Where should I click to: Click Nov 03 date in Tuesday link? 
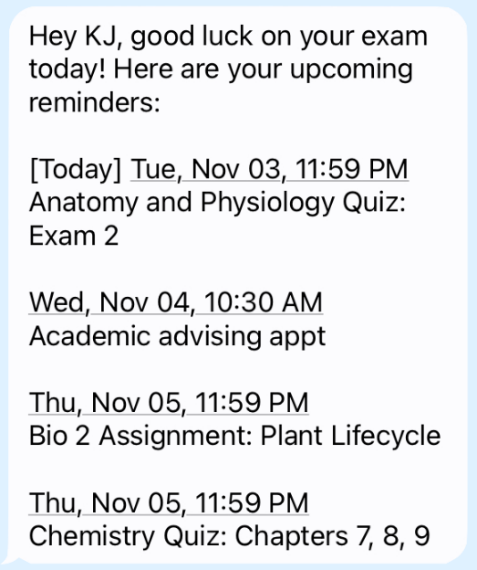click(x=236, y=169)
